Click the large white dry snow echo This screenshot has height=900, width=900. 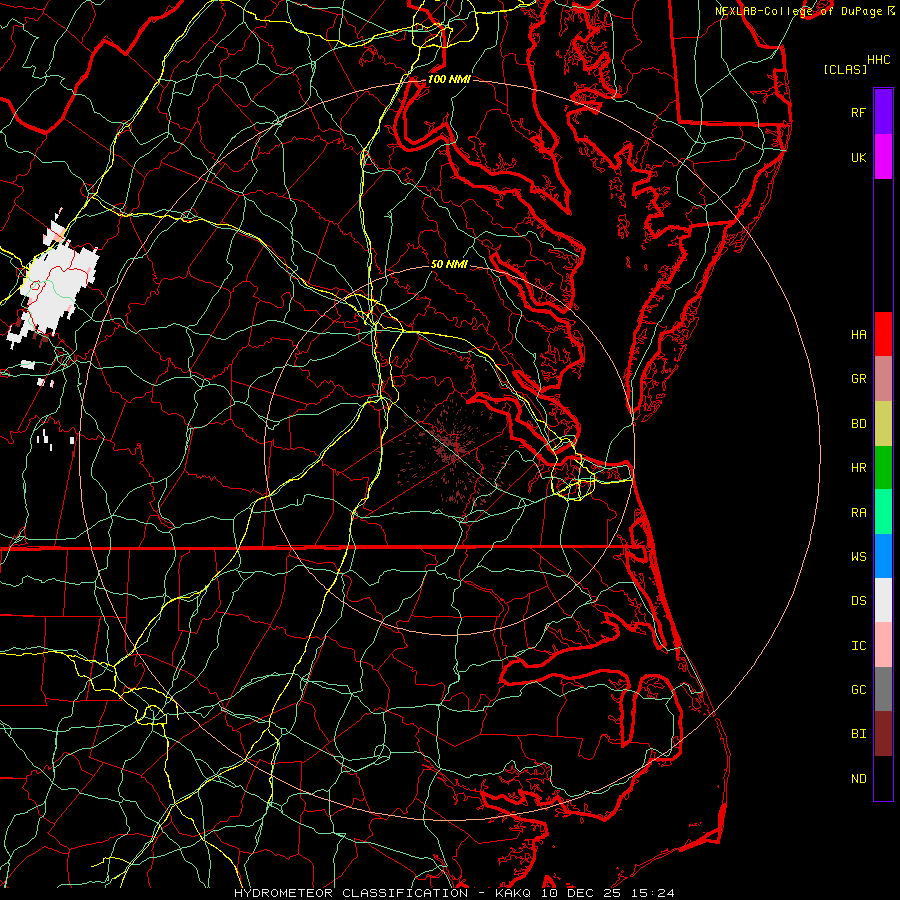[x=57, y=287]
